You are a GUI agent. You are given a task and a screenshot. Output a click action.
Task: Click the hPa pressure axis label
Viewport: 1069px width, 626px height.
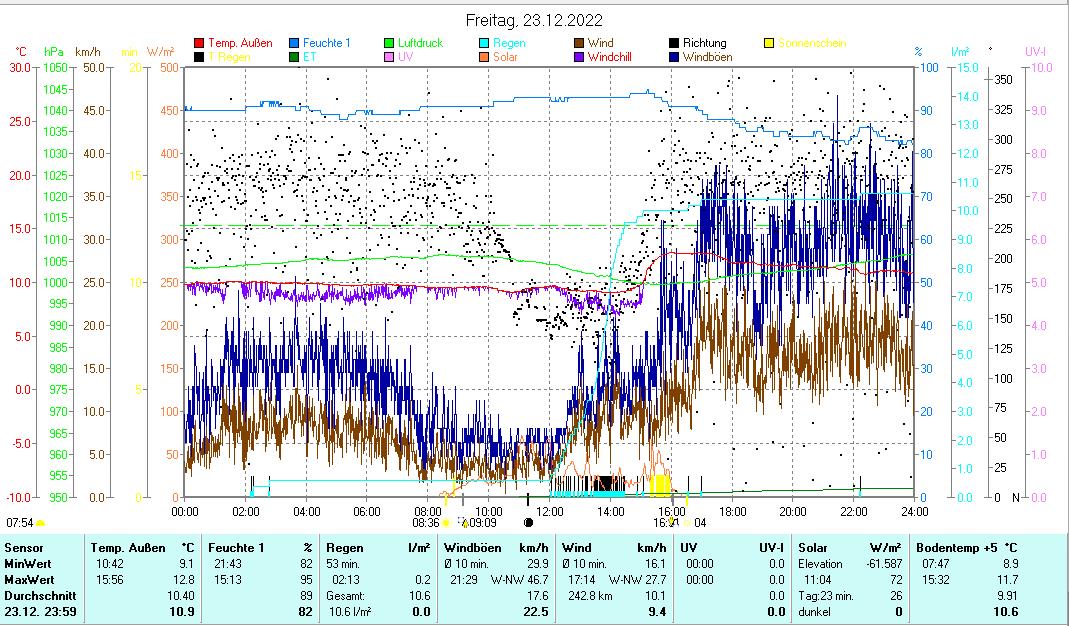[x=53, y=52]
